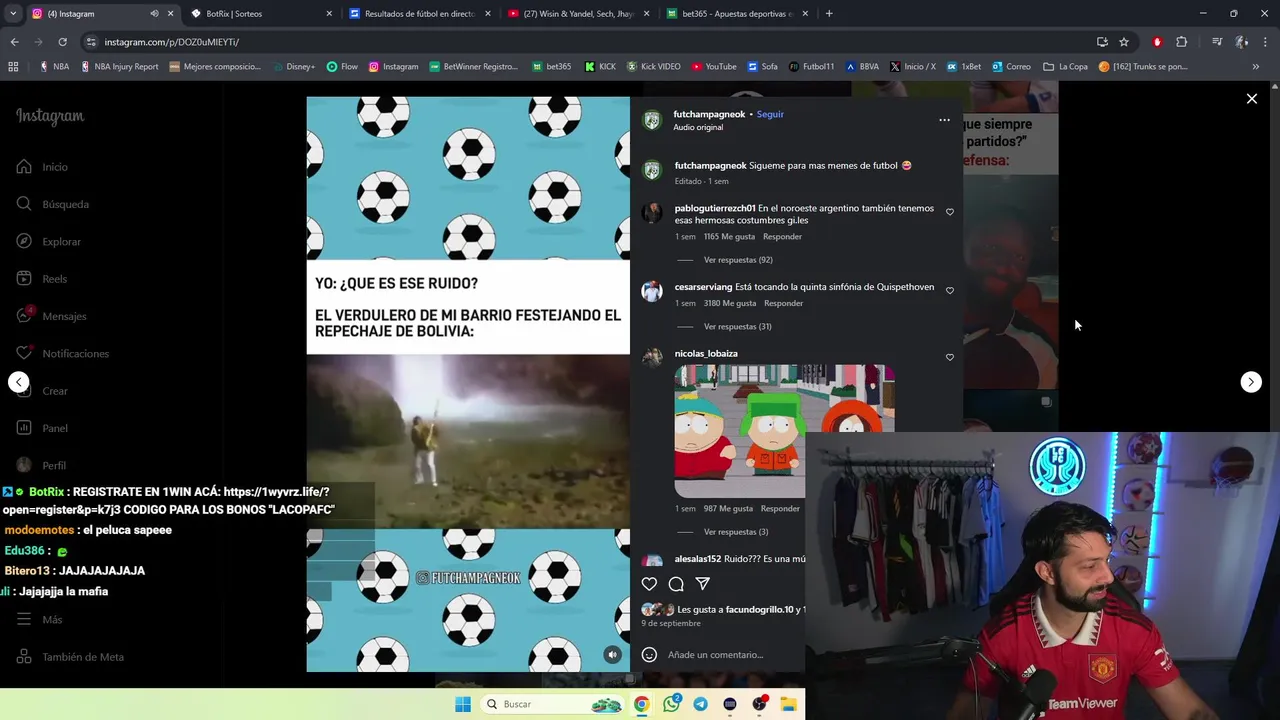Open the three-dot post options menu
This screenshot has width=1280, height=720.
[944, 120]
